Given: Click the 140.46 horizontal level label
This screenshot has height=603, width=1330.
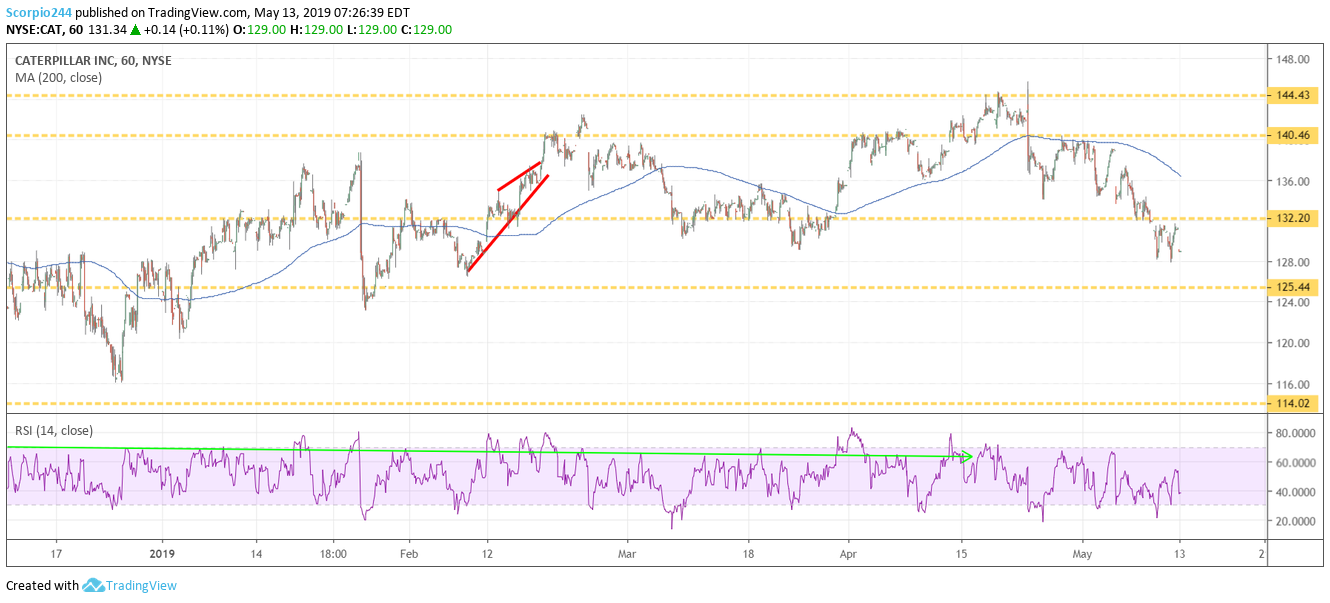Looking at the screenshot, I should [1294, 135].
